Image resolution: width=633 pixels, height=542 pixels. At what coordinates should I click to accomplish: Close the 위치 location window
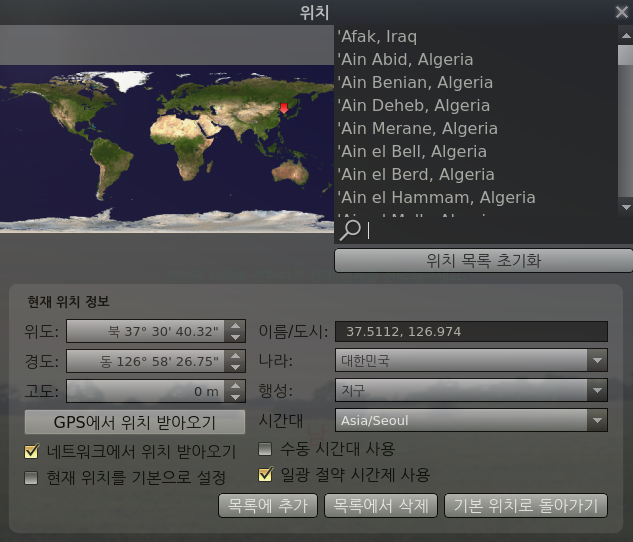coord(621,13)
